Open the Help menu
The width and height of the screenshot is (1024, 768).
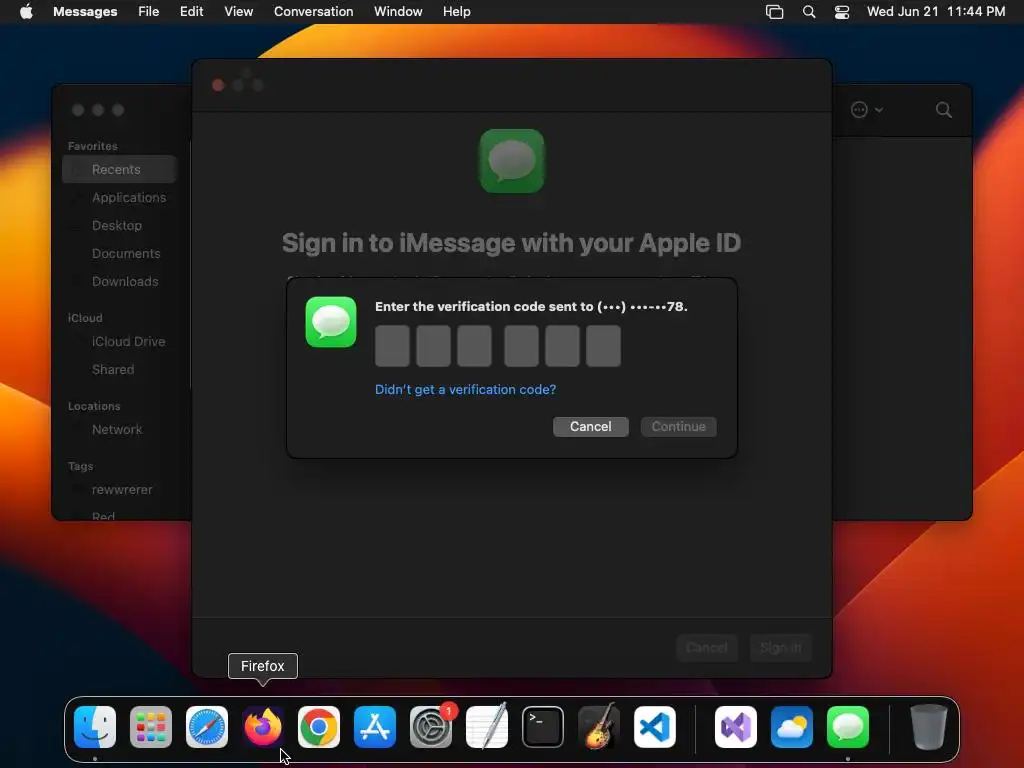click(x=456, y=12)
